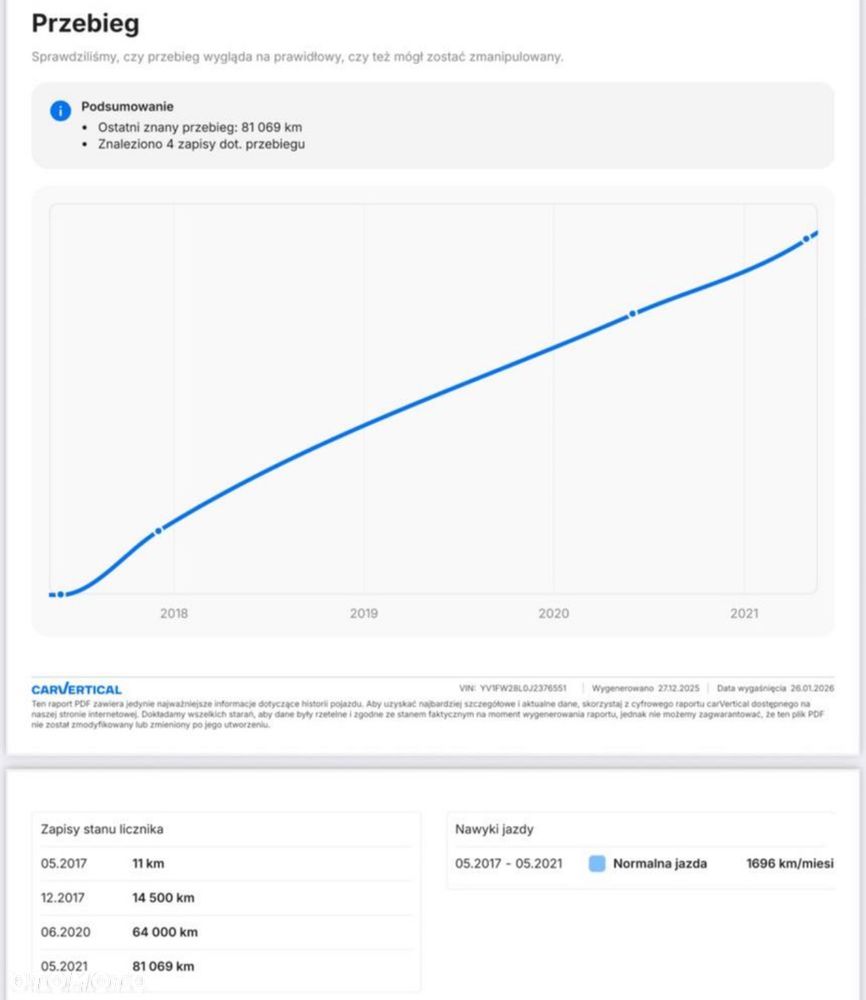
Task: Click the VIN number in the footer
Action: pyautogui.click(x=525, y=689)
